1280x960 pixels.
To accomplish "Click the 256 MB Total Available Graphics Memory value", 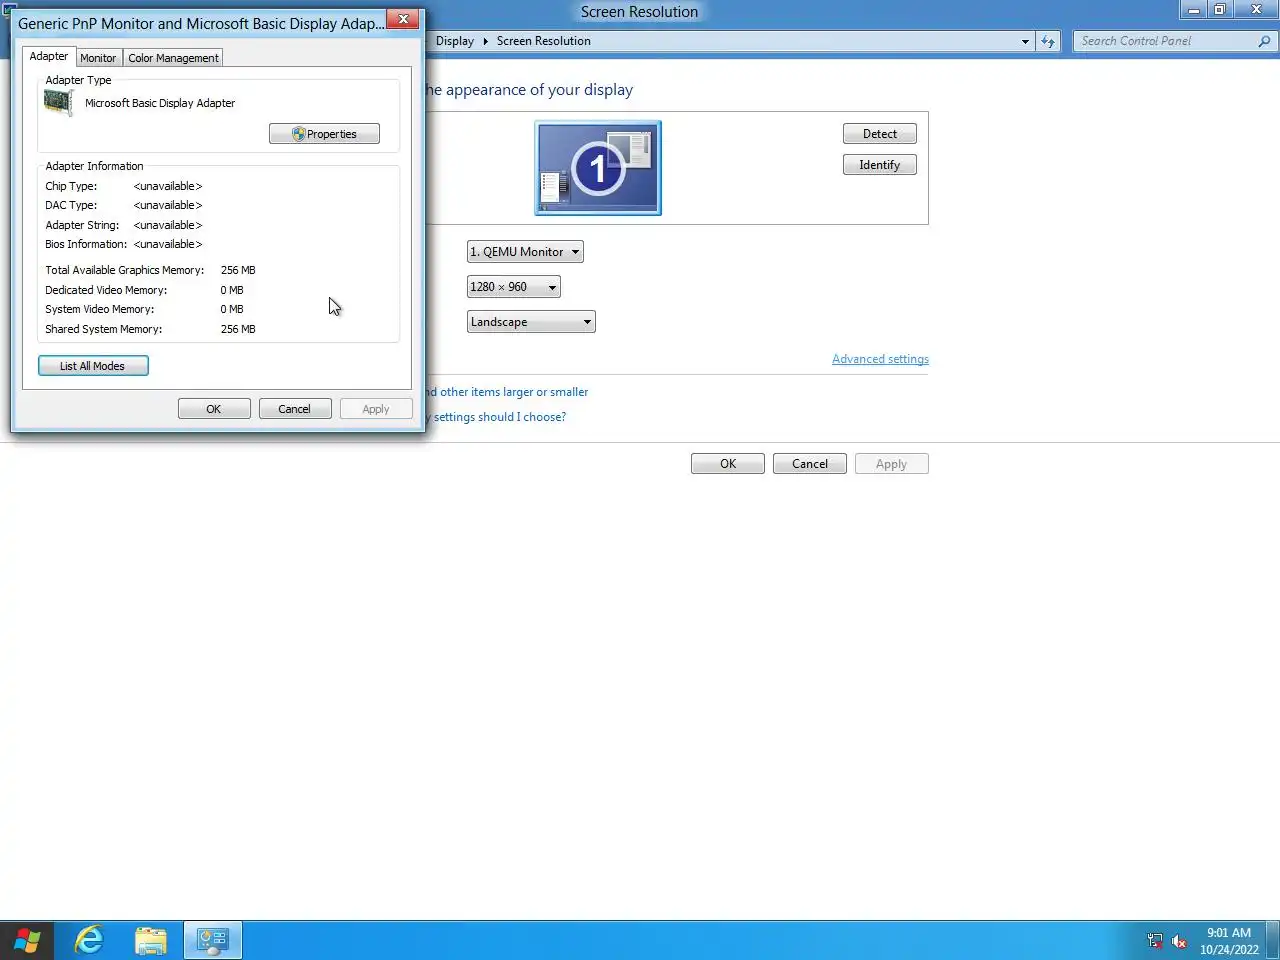I will (238, 270).
